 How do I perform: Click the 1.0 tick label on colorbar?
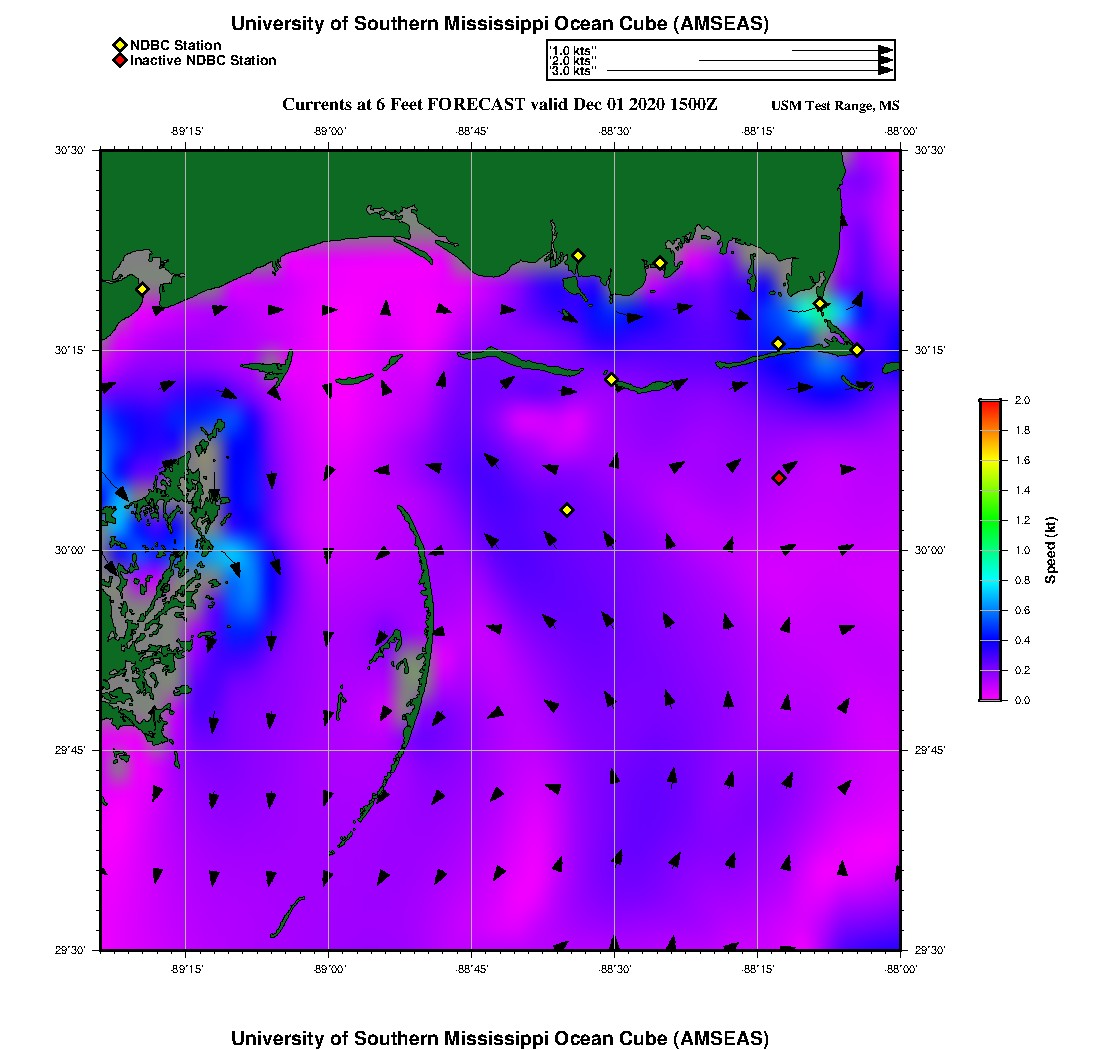1022,550
